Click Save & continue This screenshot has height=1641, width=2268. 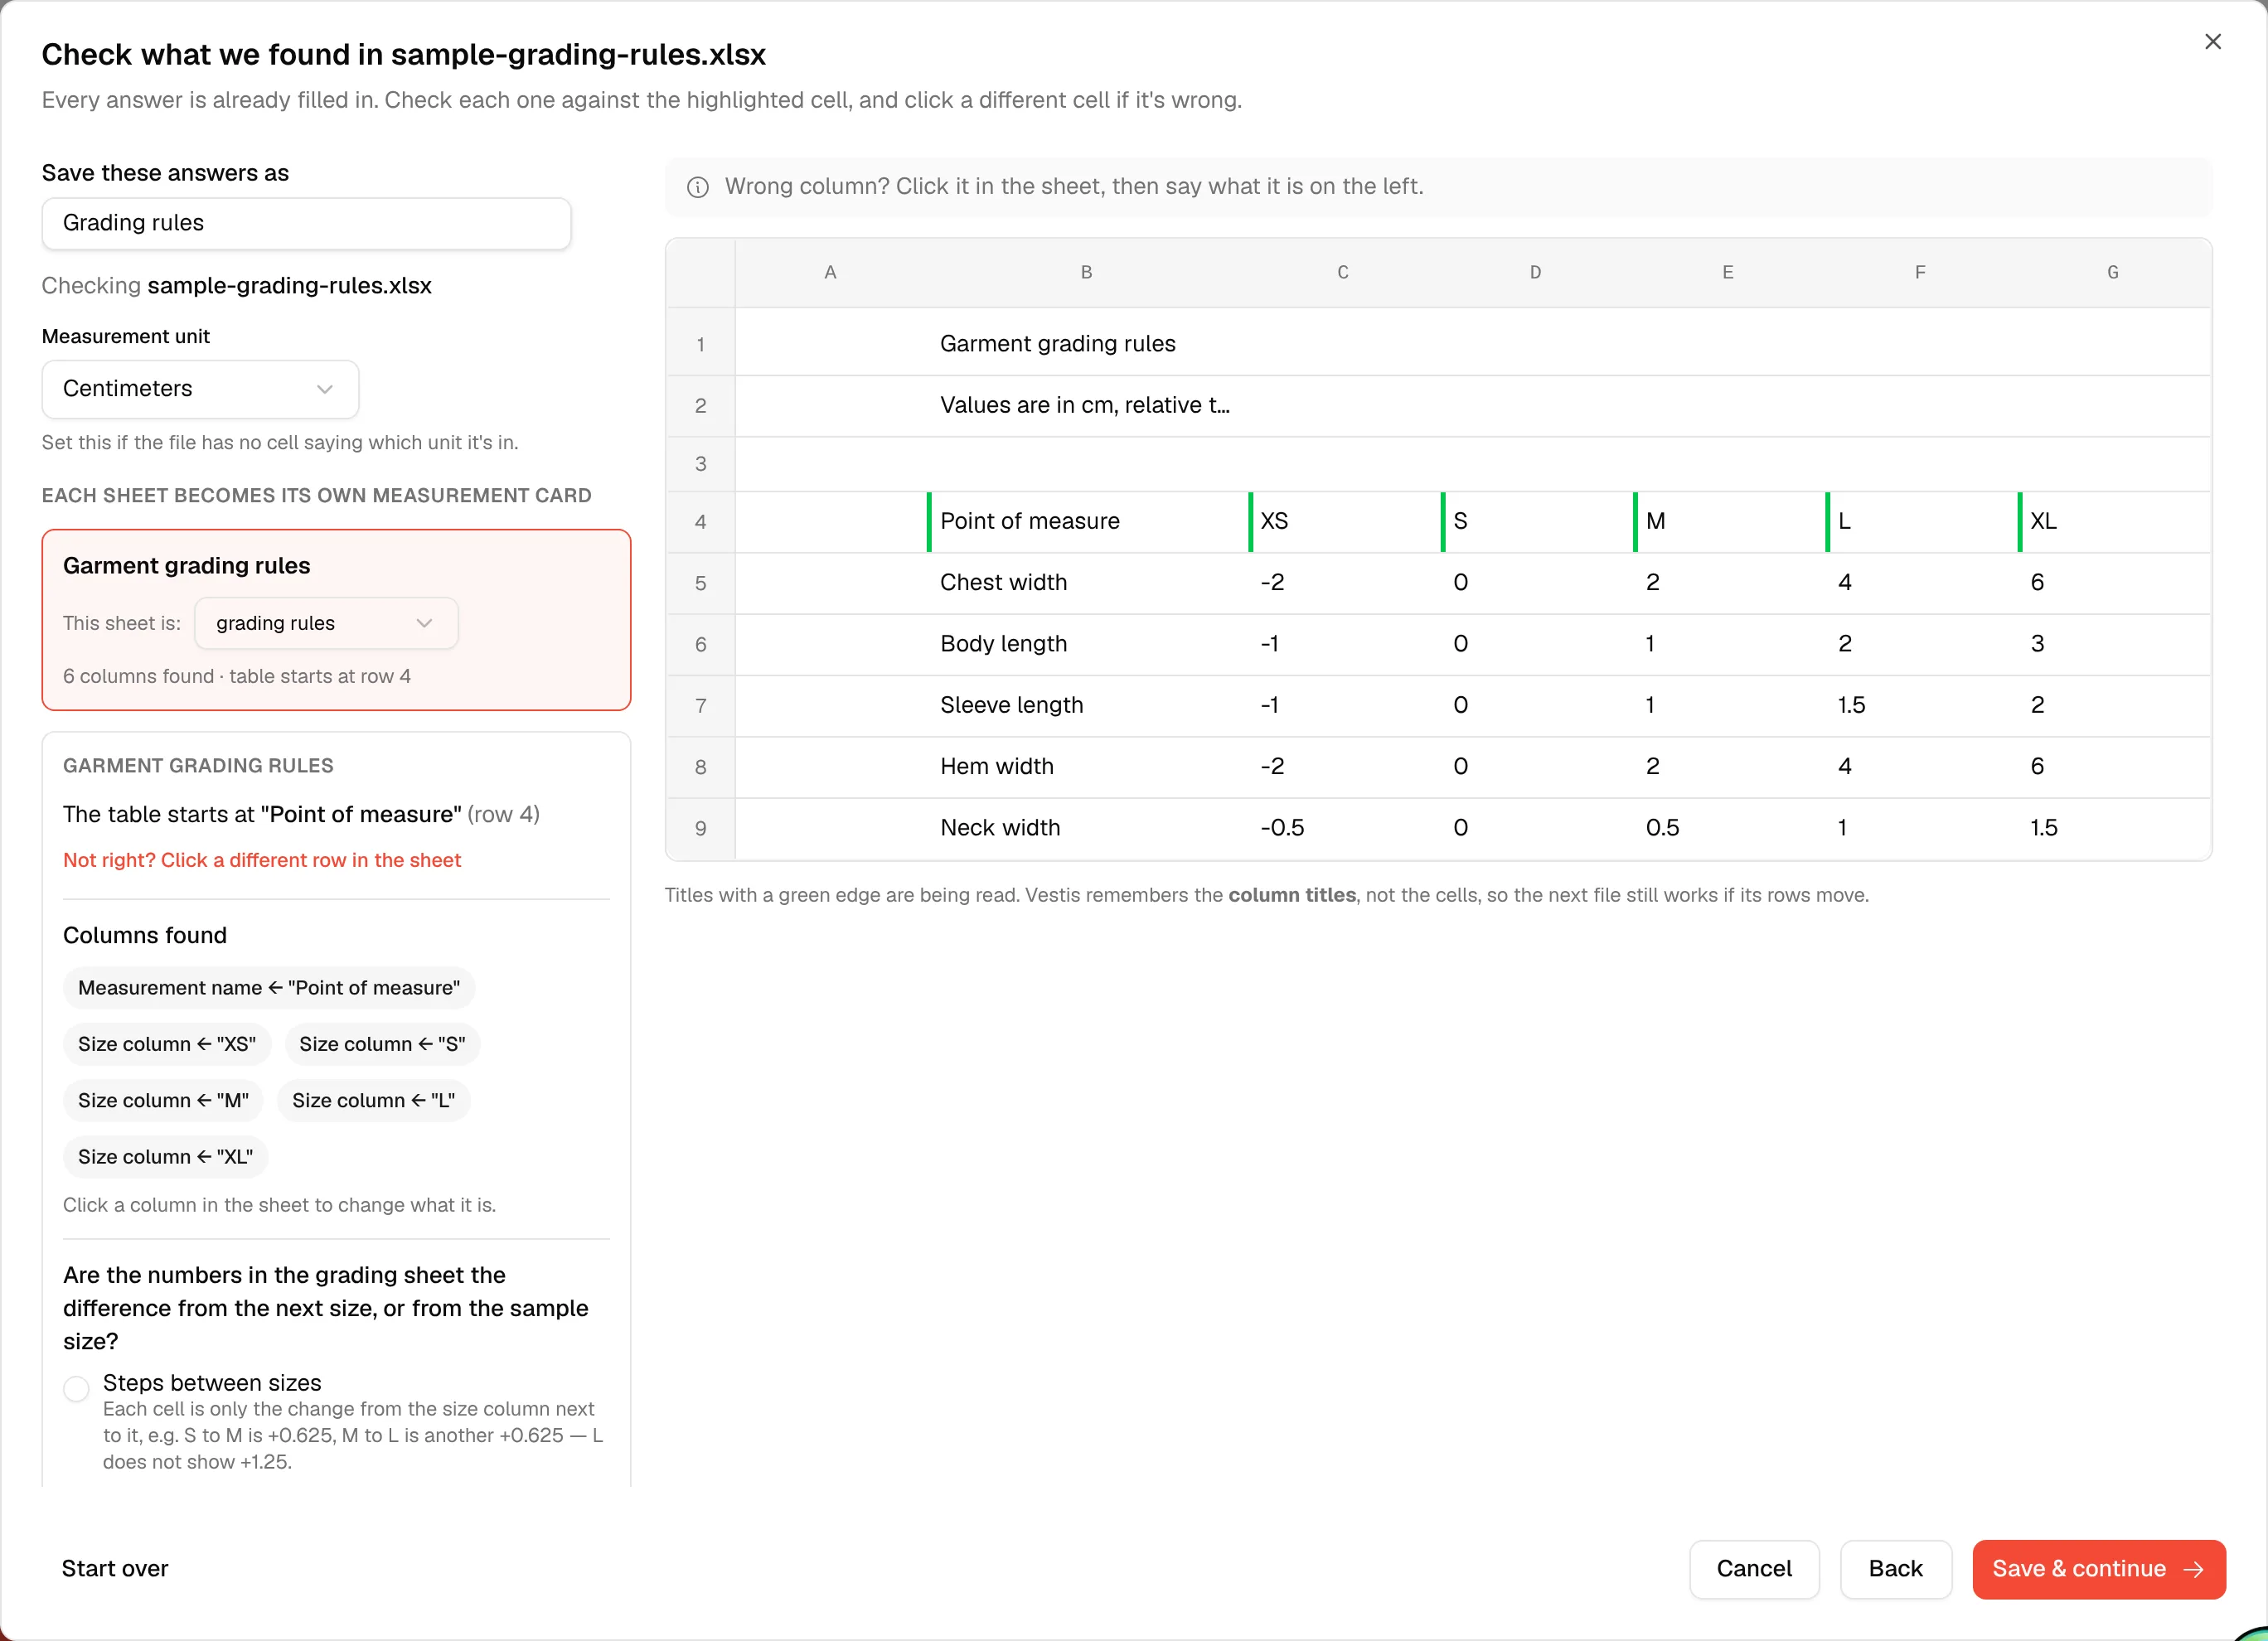coord(2098,1569)
